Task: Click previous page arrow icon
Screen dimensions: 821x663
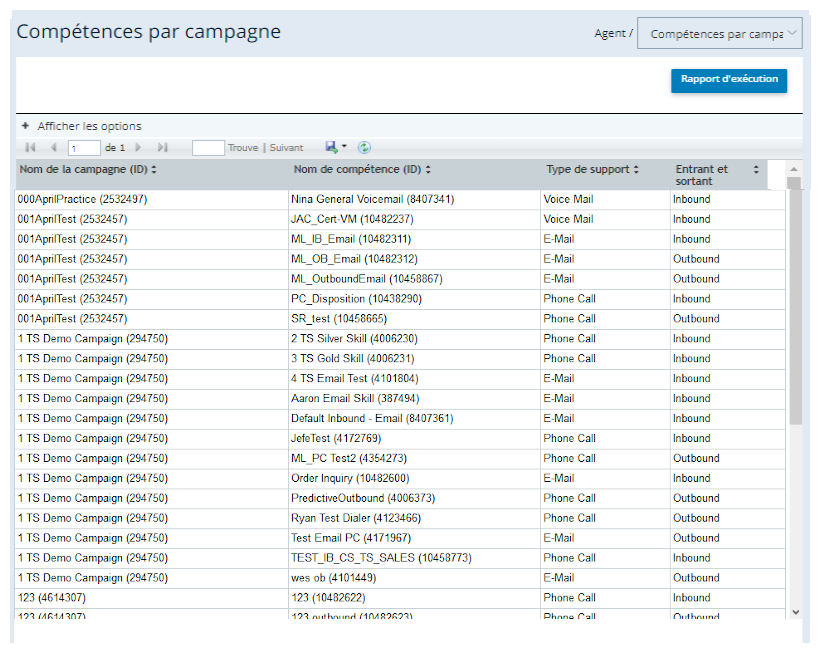Action: (54, 148)
